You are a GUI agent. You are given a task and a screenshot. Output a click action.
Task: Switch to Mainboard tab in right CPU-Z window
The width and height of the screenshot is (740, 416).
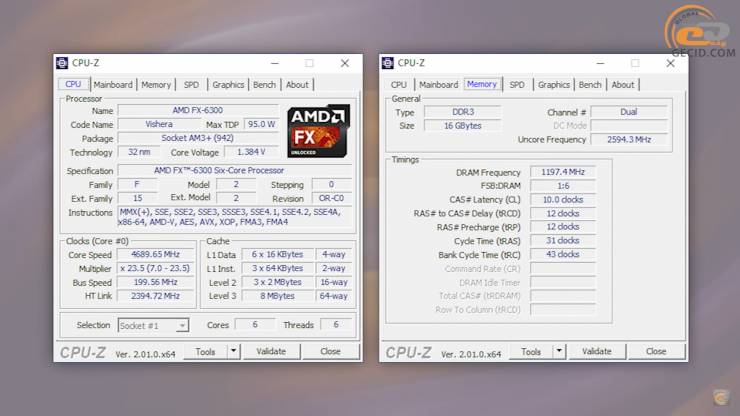click(x=438, y=85)
